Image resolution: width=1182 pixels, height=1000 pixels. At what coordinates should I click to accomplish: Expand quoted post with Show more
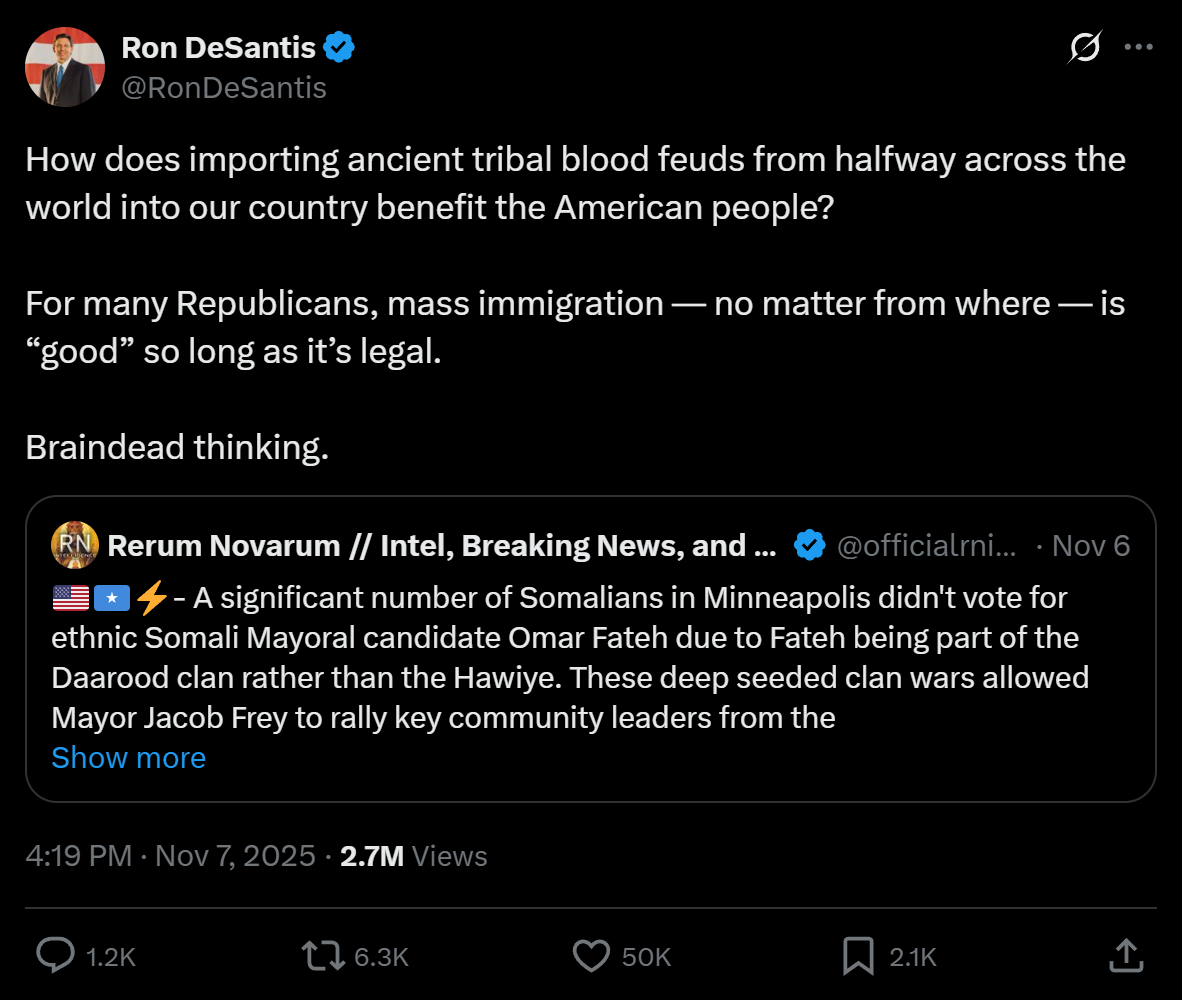pyautogui.click(x=128, y=757)
